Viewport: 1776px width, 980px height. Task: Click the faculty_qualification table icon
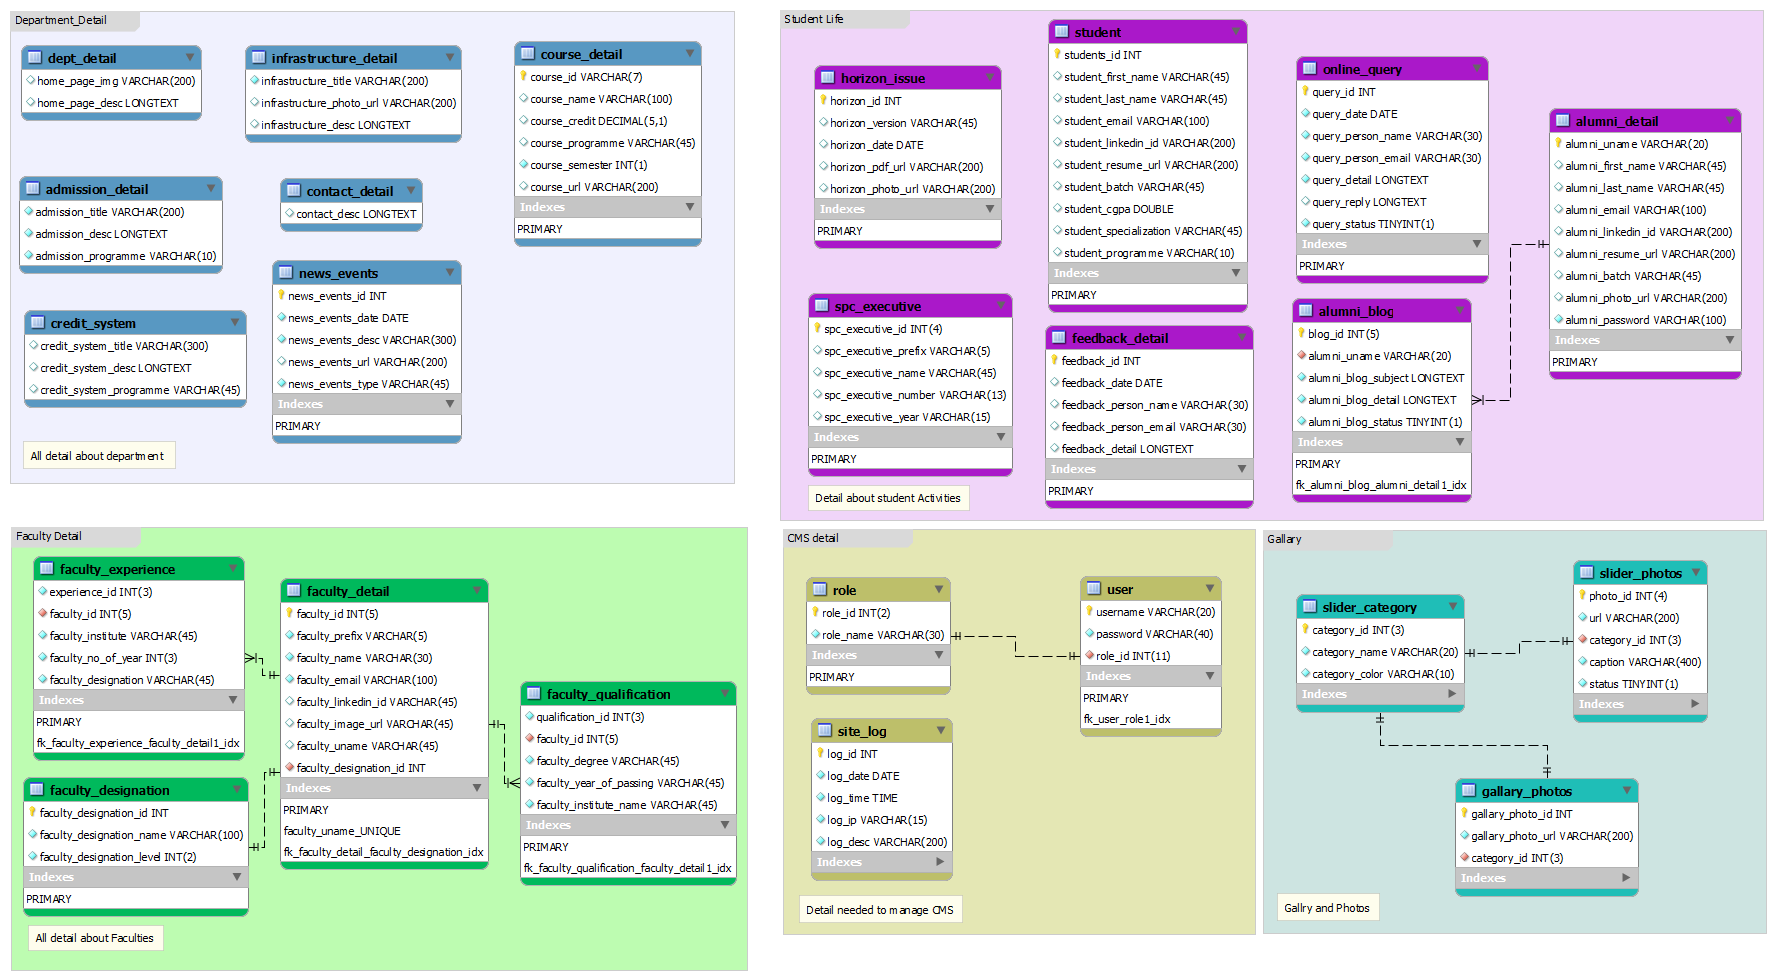point(534,694)
